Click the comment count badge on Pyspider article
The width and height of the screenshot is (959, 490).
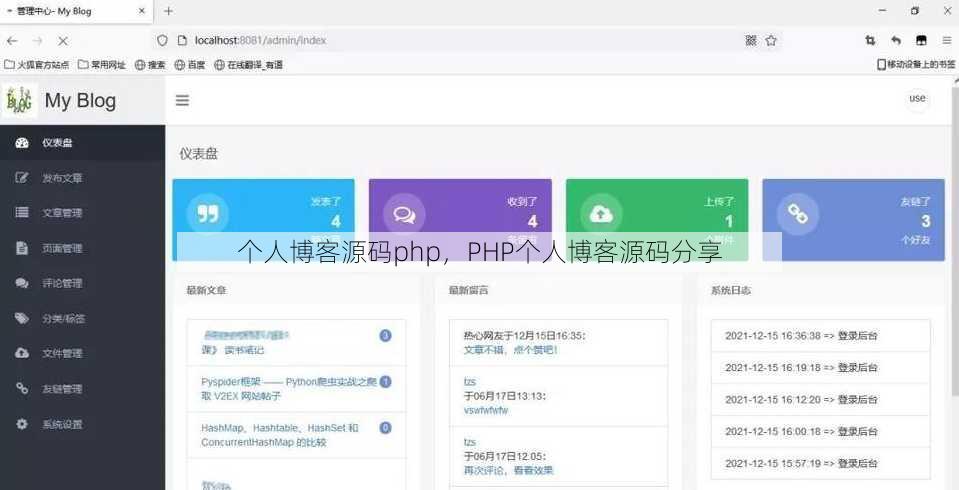tap(385, 382)
